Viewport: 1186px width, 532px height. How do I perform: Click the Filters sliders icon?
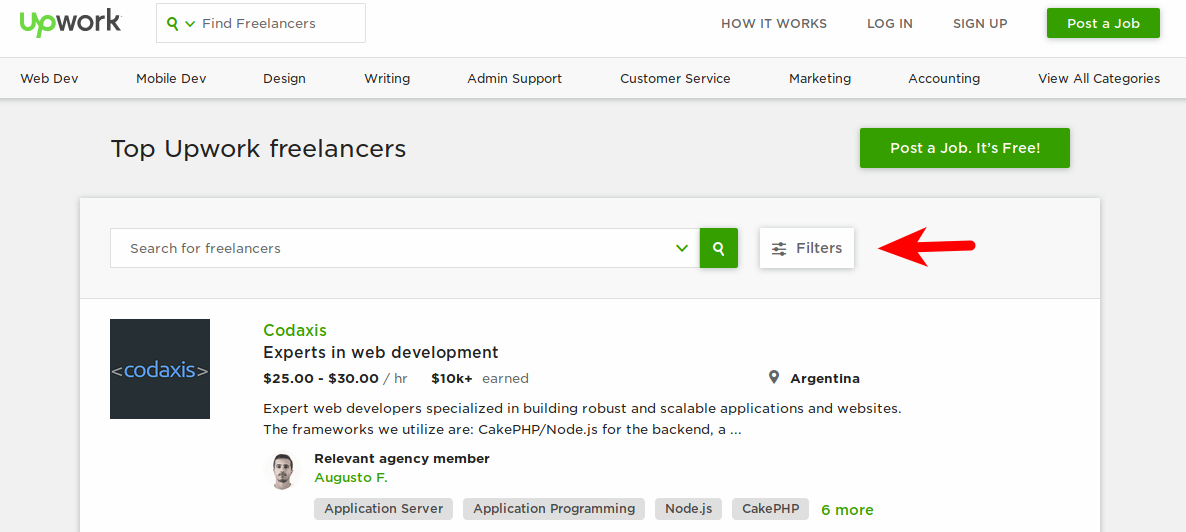(779, 249)
